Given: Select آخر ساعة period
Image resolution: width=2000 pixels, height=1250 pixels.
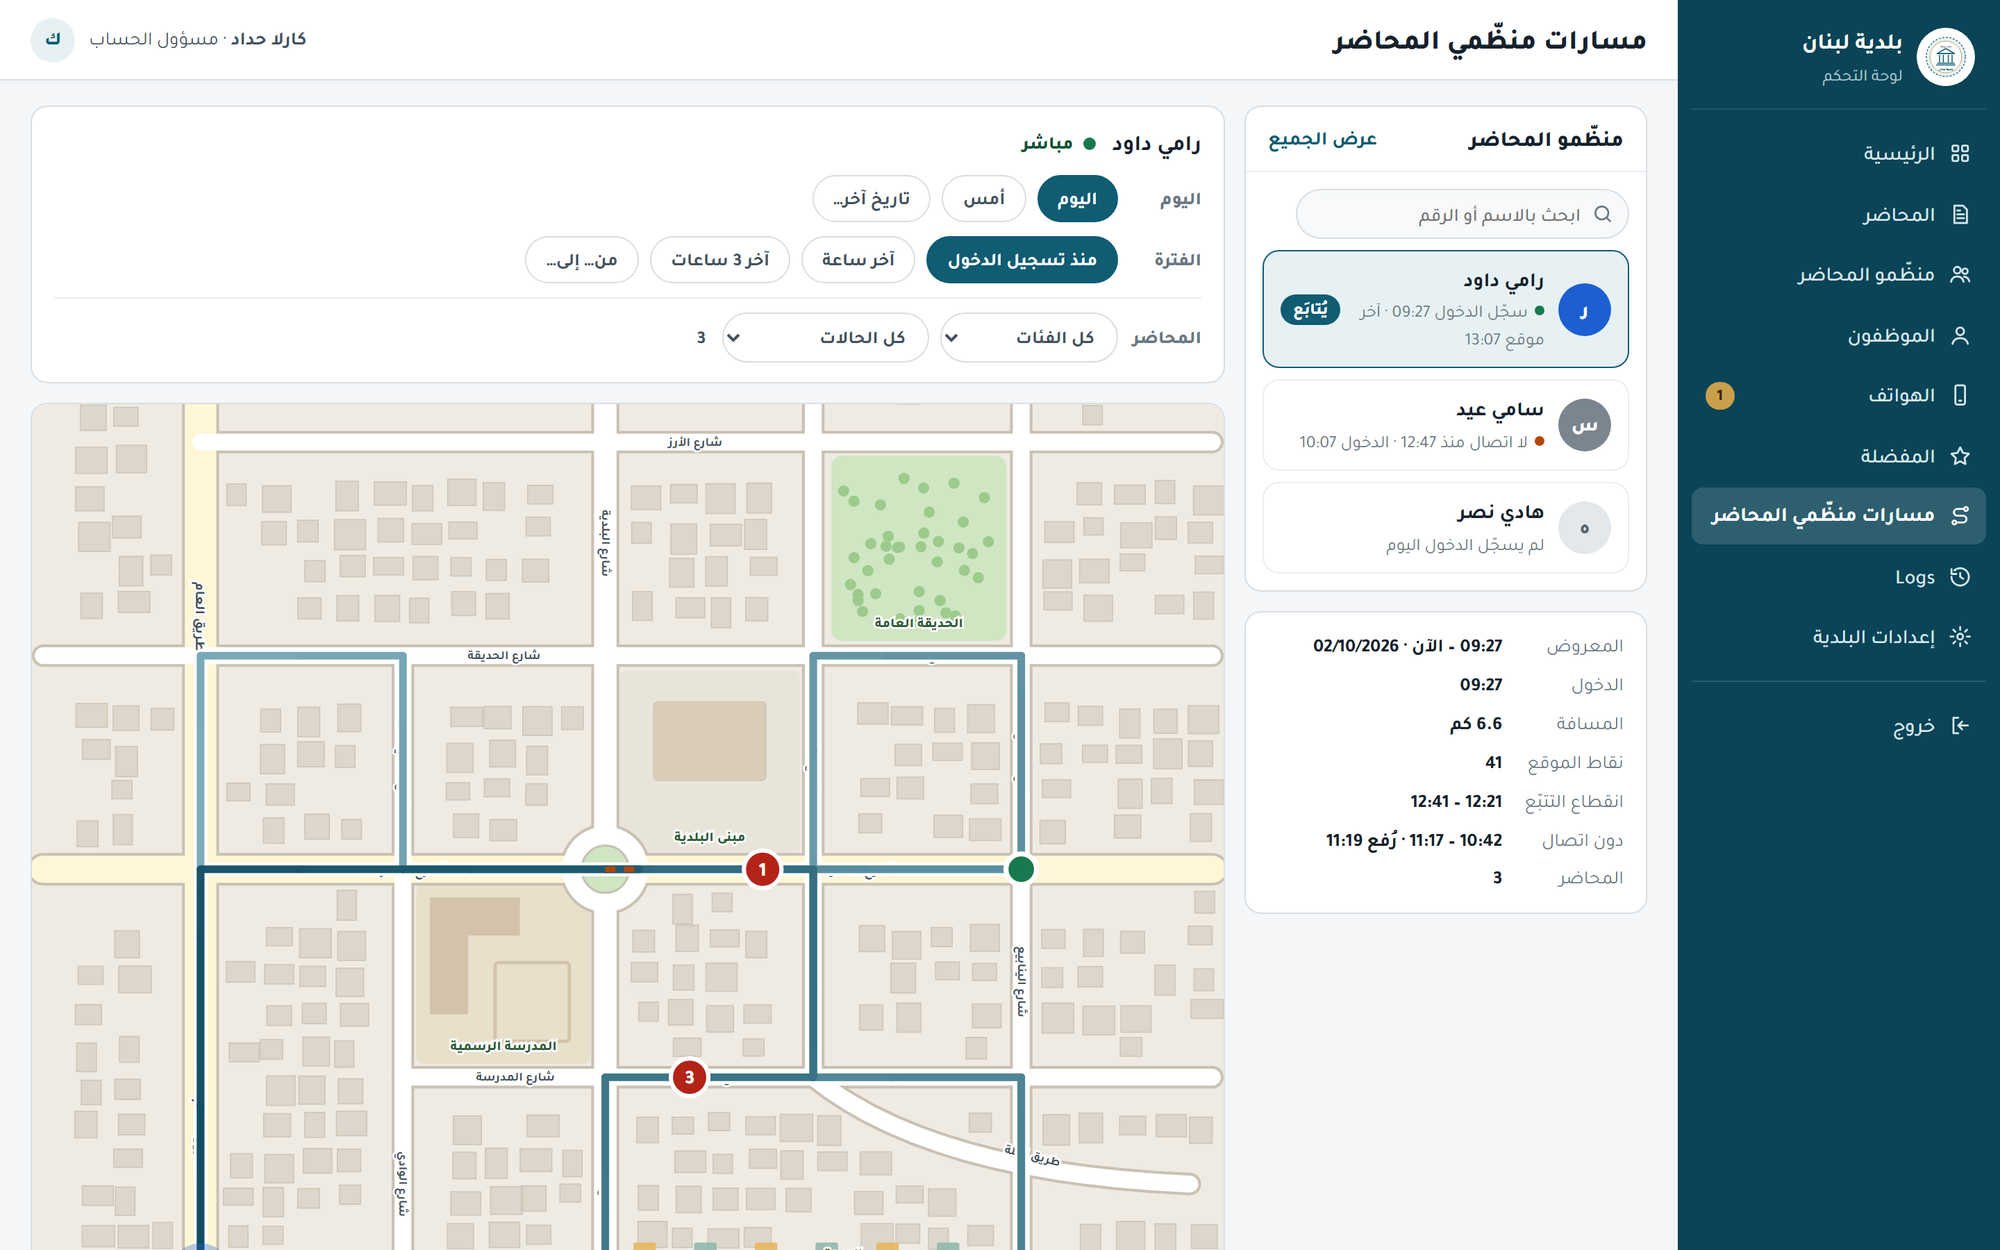Looking at the screenshot, I should pos(858,260).
